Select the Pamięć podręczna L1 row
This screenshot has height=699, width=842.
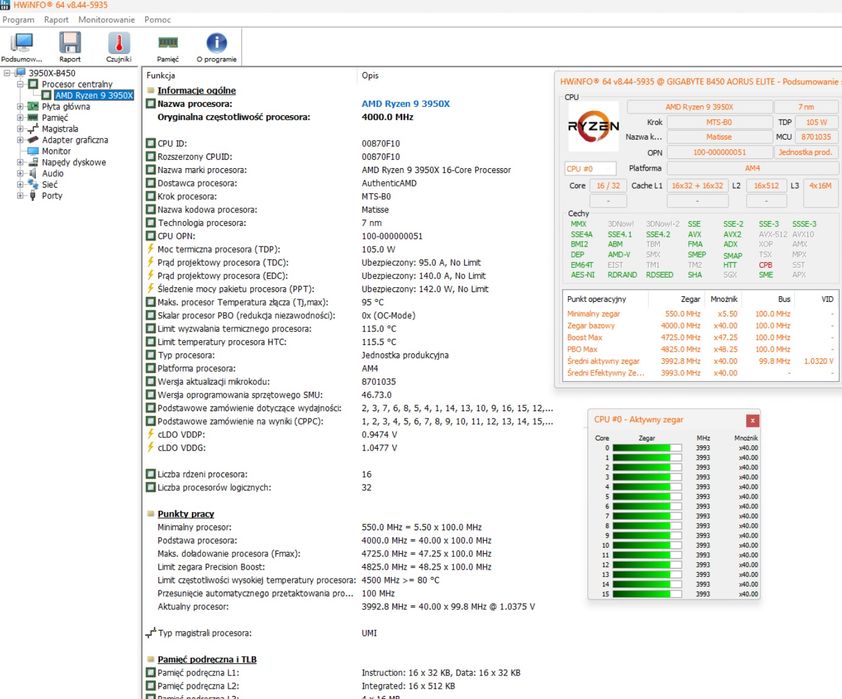pos(349,673)
